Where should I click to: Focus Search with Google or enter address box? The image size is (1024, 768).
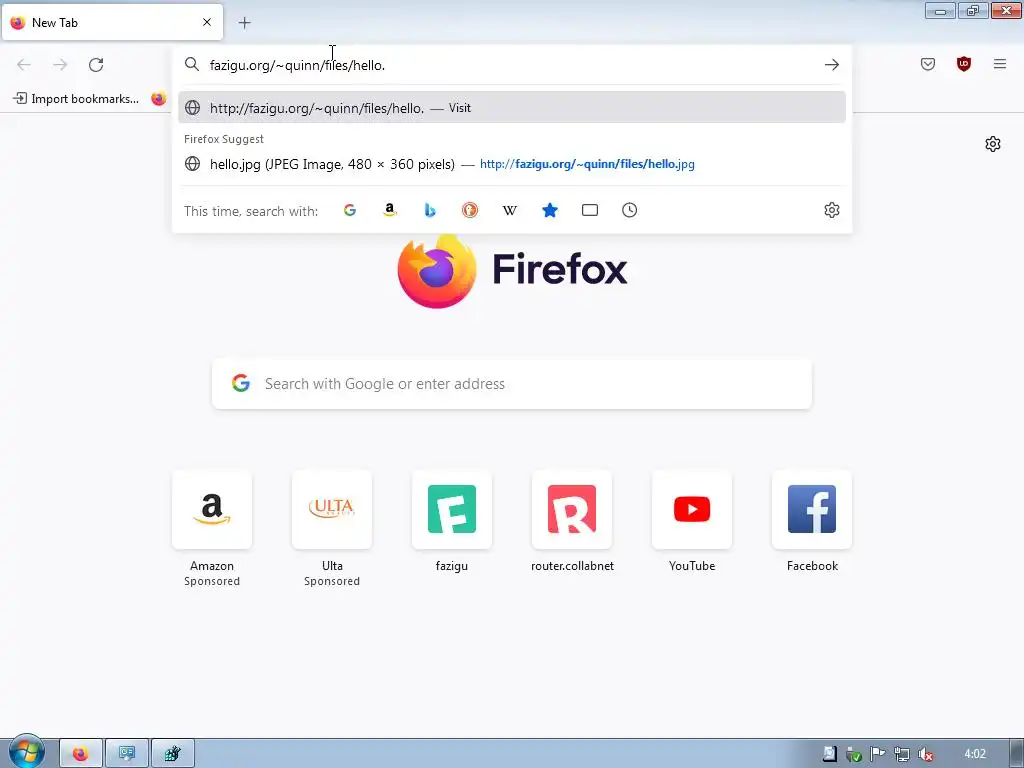tap(512, 383)
